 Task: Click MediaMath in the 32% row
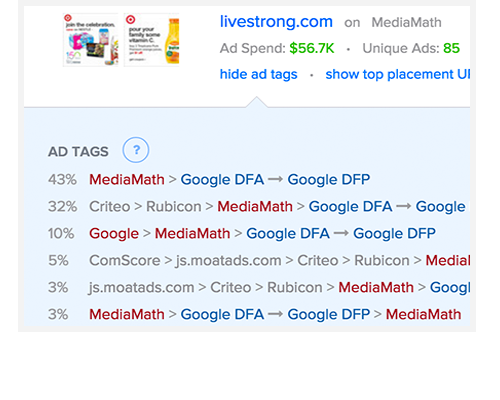coord(255,207)
